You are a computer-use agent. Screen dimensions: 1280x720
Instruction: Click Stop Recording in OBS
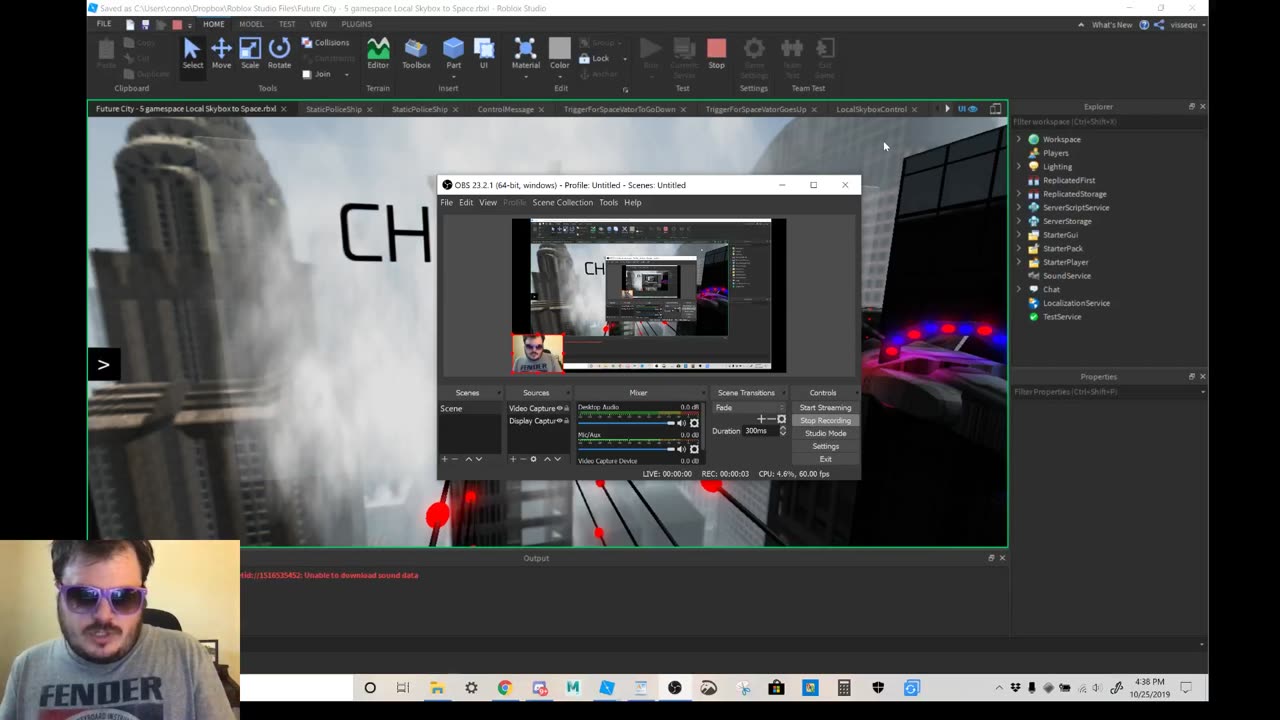click(x=825, y=421)
